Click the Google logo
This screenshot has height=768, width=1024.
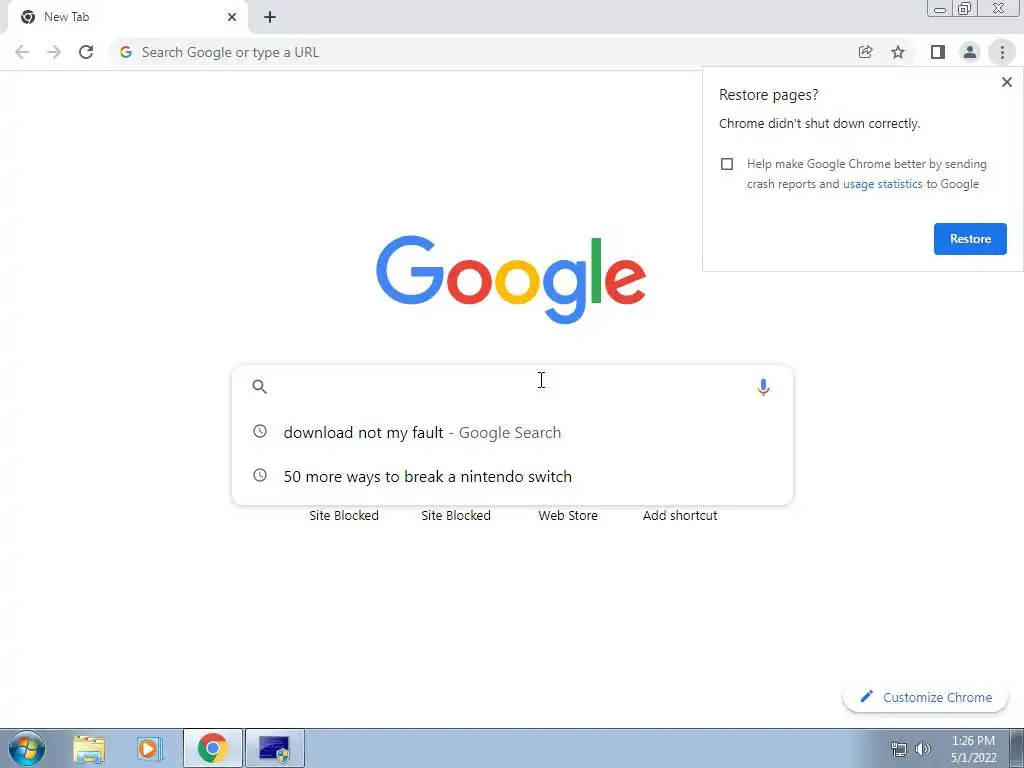pos(511,280)
